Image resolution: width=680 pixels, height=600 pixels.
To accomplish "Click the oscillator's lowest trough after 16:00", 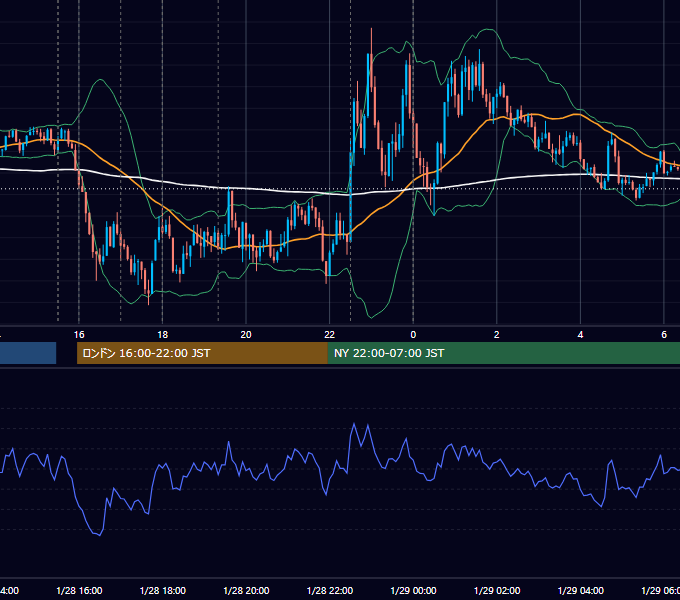I will click(x=100, y=535).
